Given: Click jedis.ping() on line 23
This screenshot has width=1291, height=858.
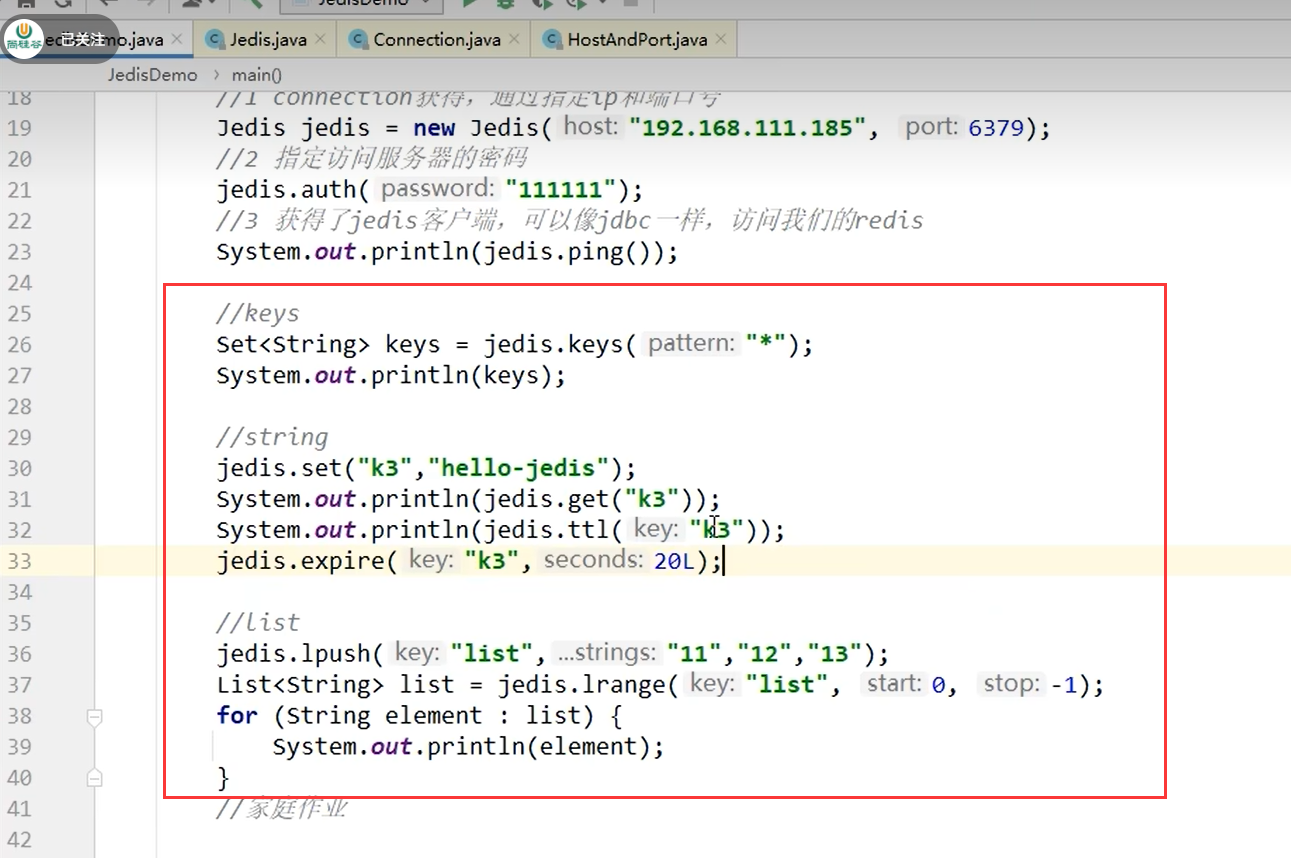Looking at the screenshot, I should [567, 252].
